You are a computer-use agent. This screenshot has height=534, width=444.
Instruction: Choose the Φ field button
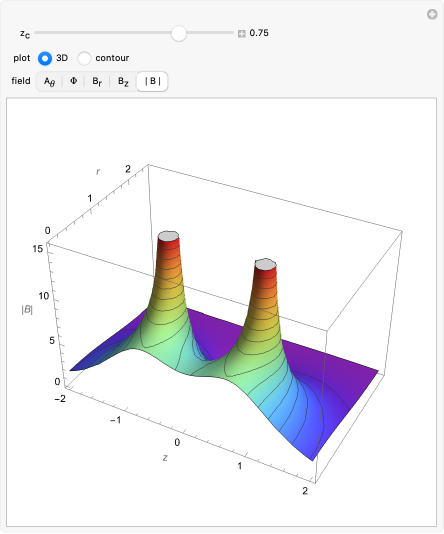click(x=73, y=81)
